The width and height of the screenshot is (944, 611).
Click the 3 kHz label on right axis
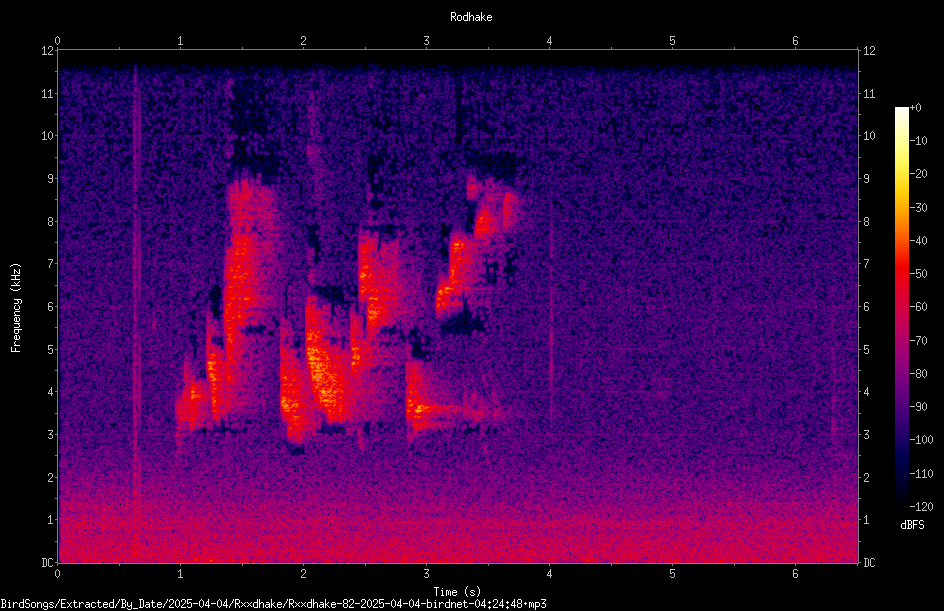[x=866, y=435]
